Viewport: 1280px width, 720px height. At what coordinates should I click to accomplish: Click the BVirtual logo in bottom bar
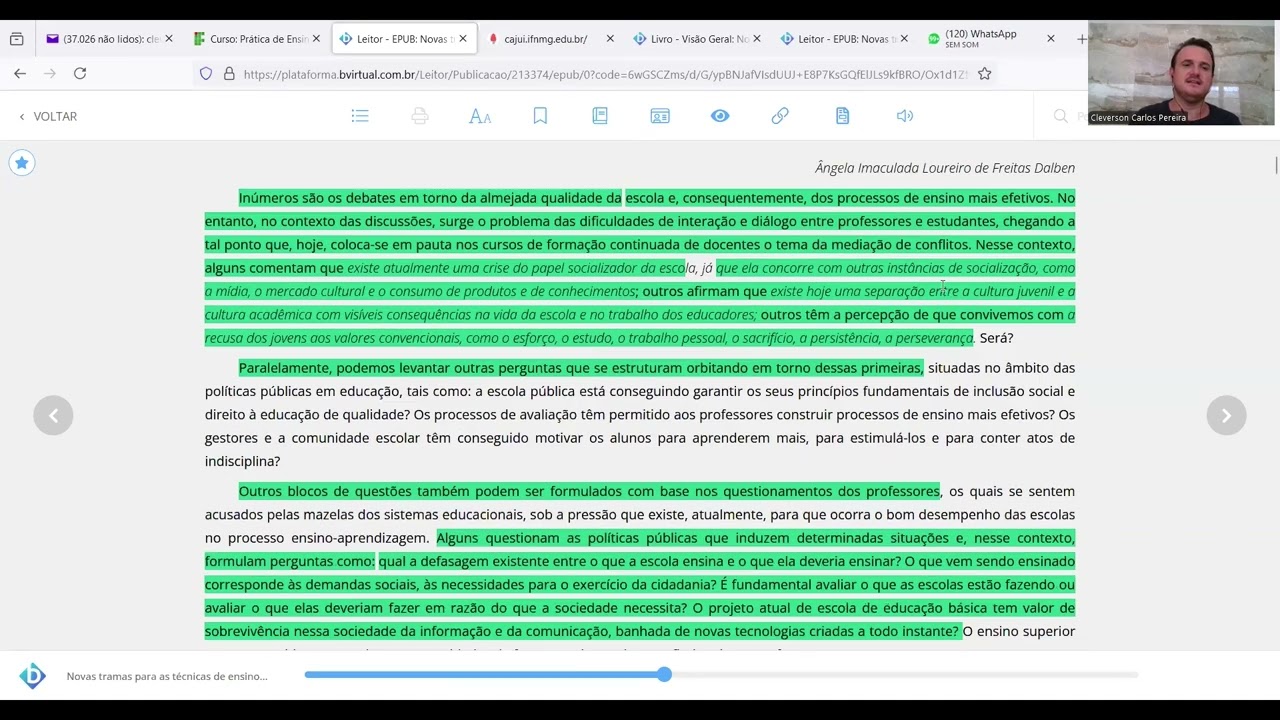pyautogui.click(x=32, y=676)
